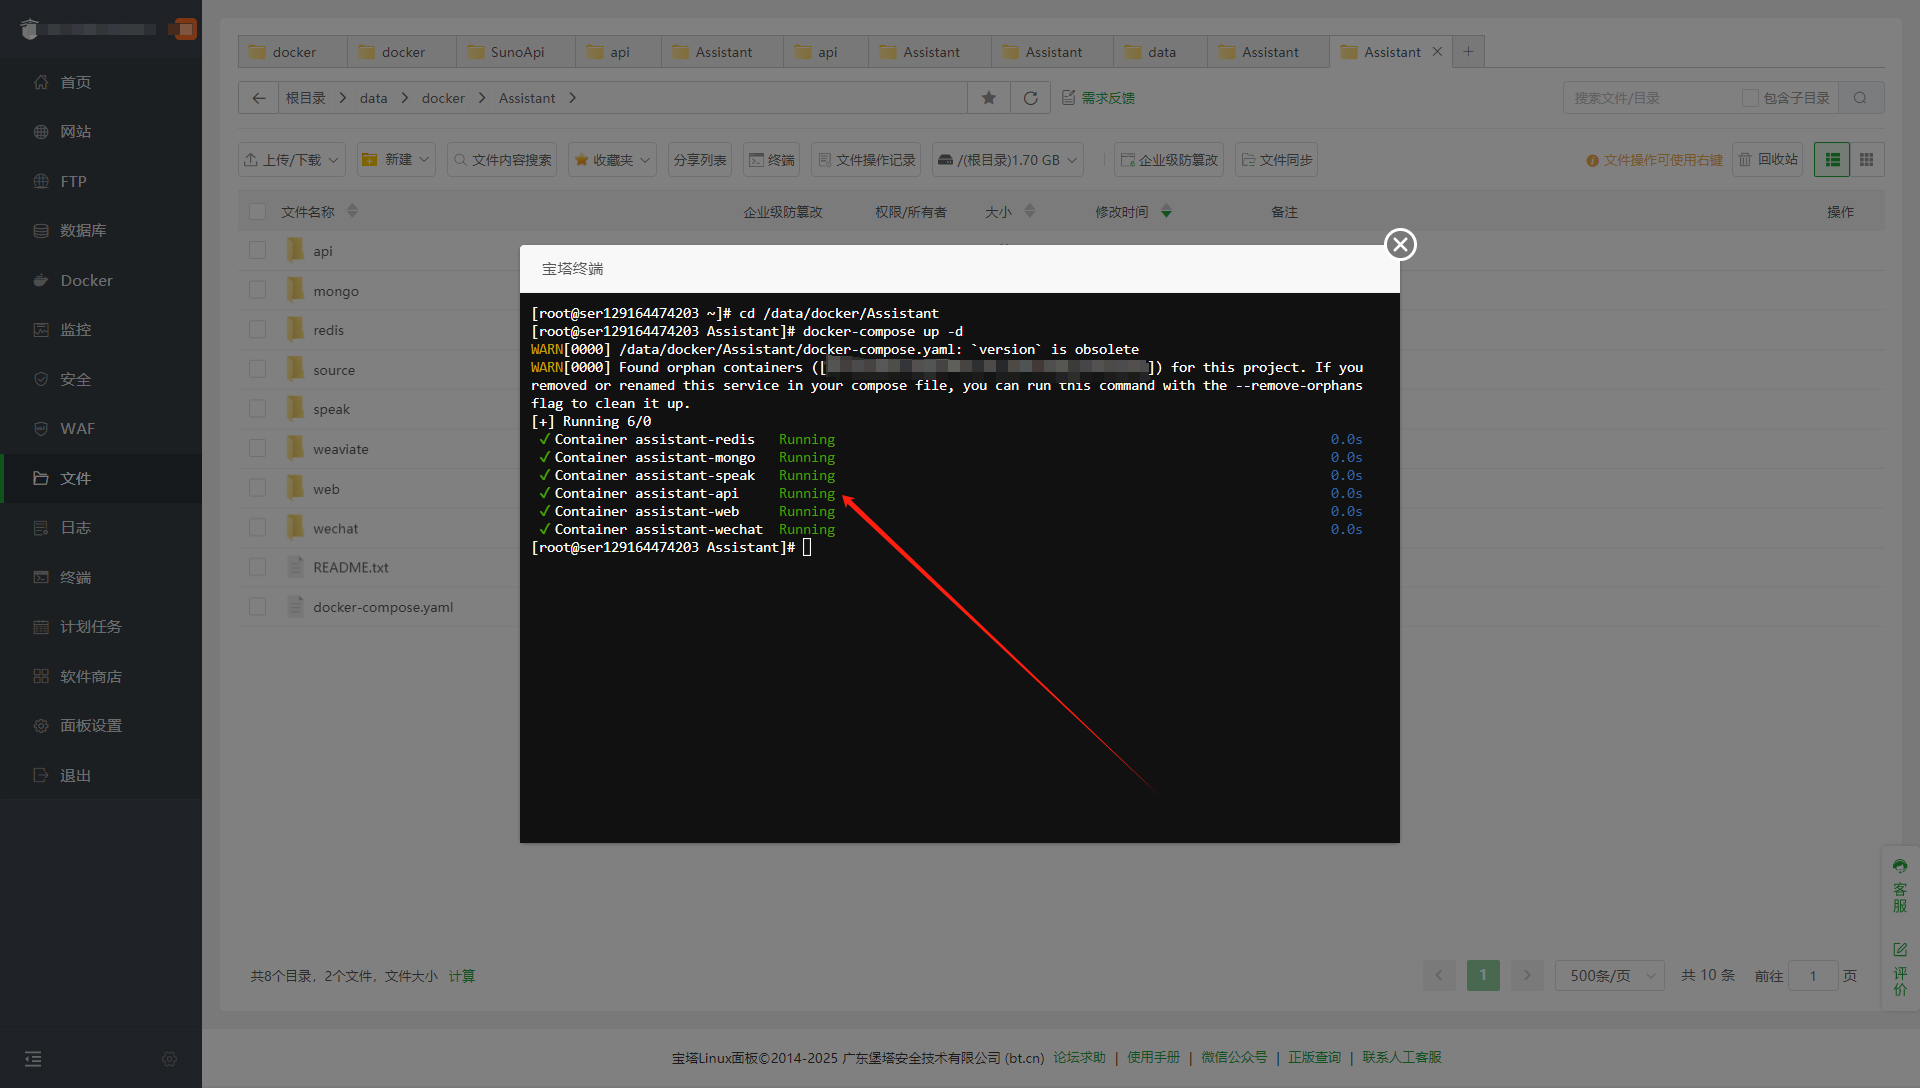The height and width of the screenshot is (1088, 1920).
Task: Focus the 前往 page number field
Action: [x=1813, y=975]
